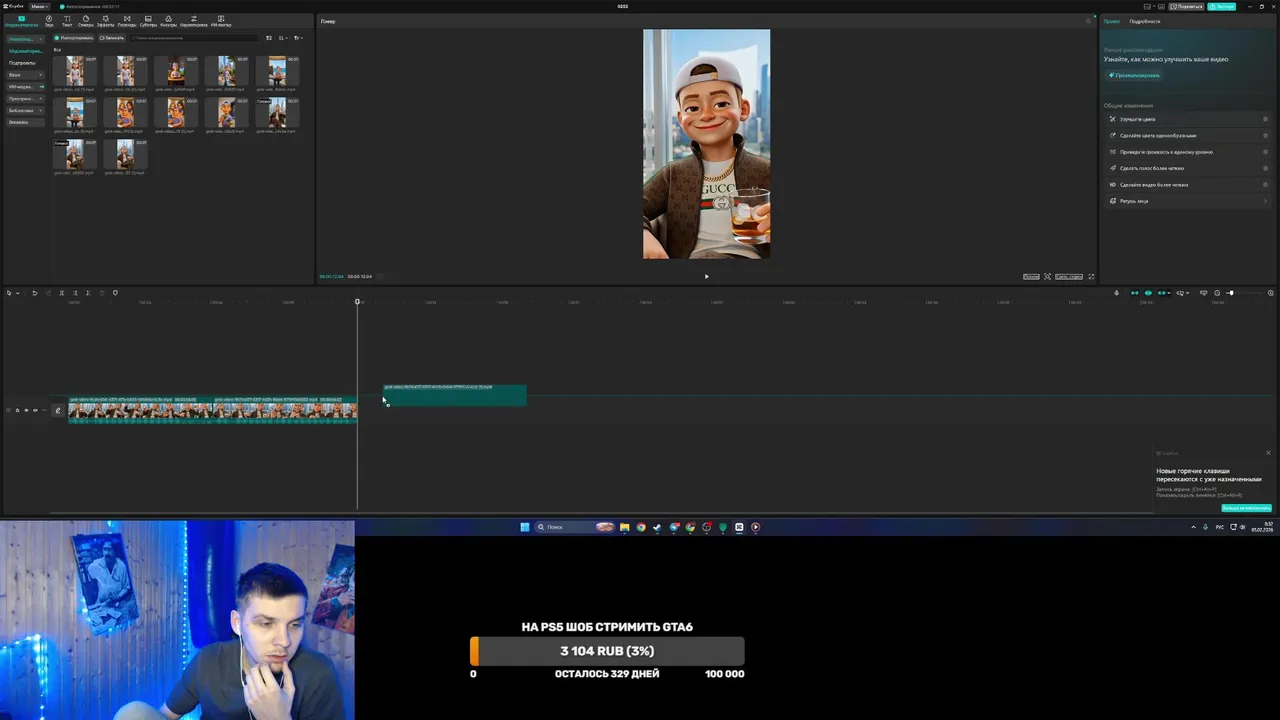Open the ИИ-аватар icon
The image size is (1280, 720).
221,21
